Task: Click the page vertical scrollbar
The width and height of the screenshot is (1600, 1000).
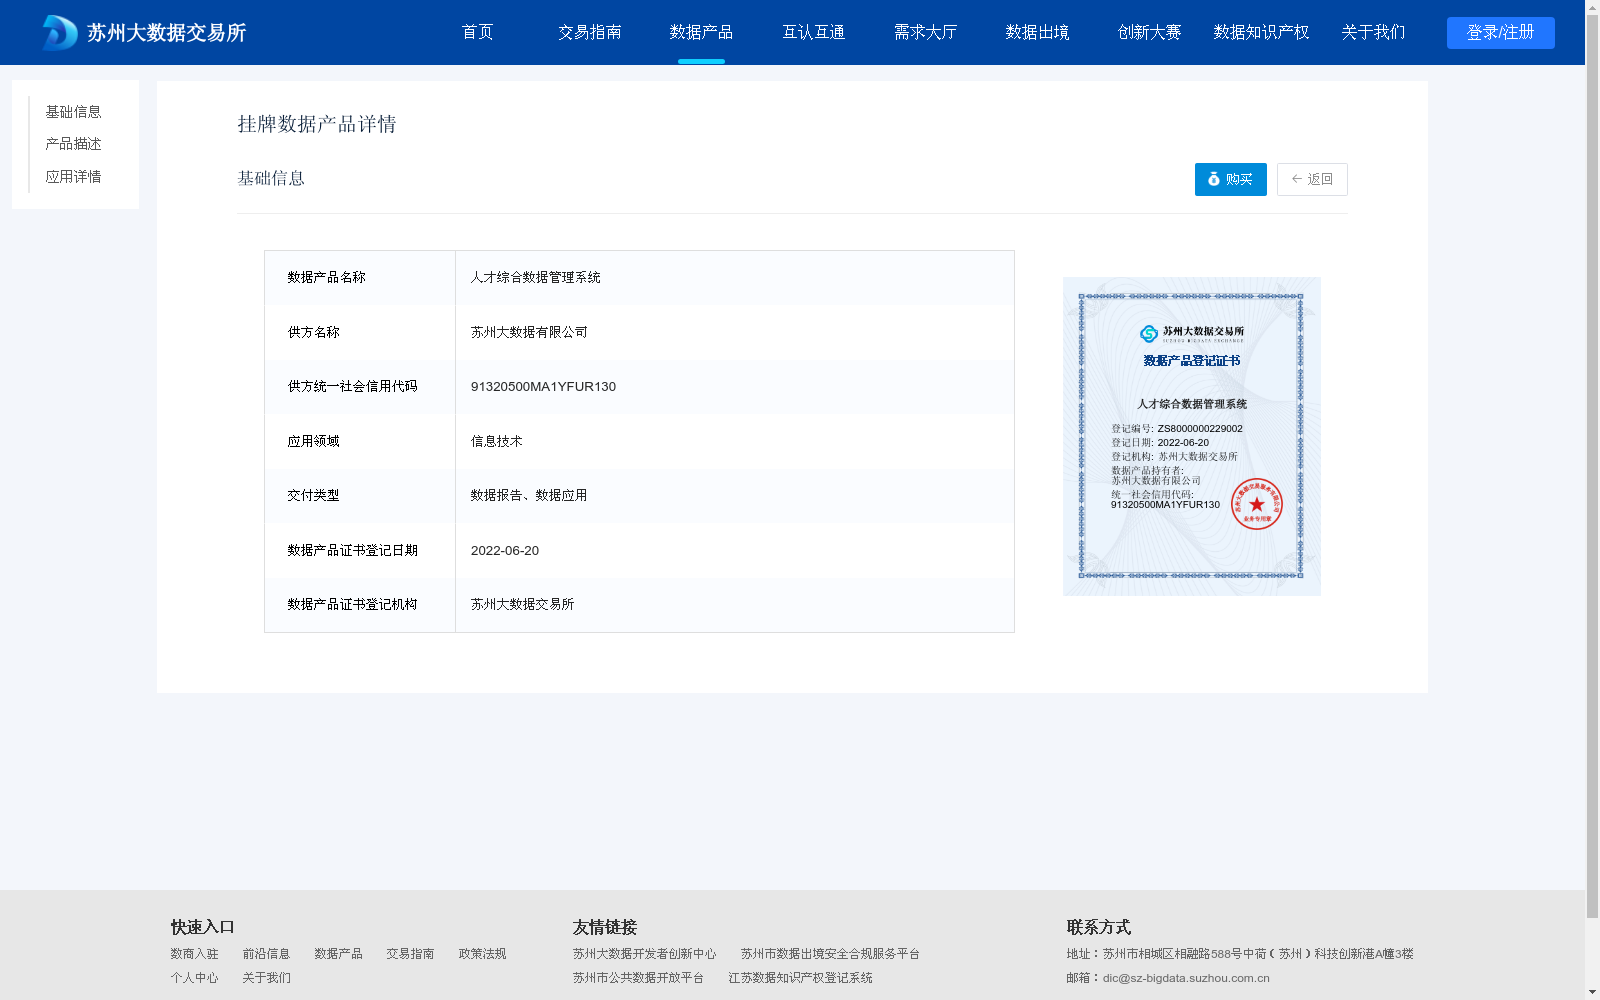Action: click(1592, 468)
